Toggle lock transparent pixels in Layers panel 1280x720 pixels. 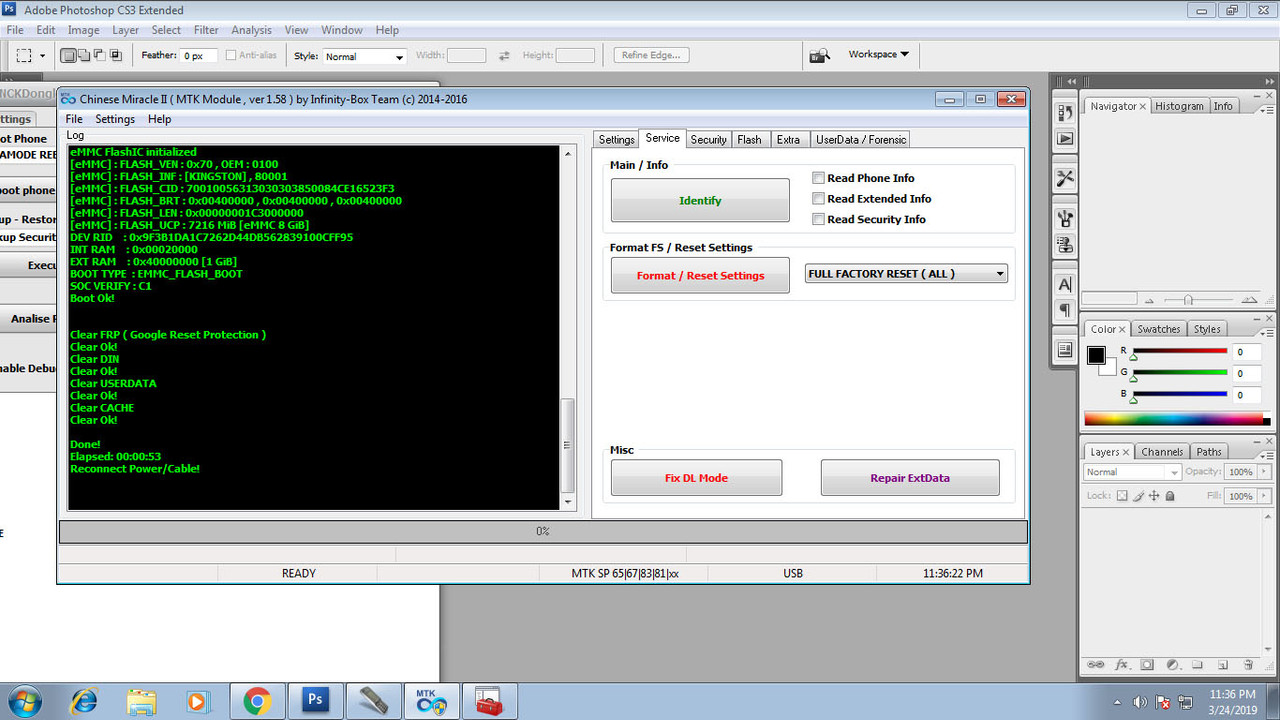tap(1122, 496)
